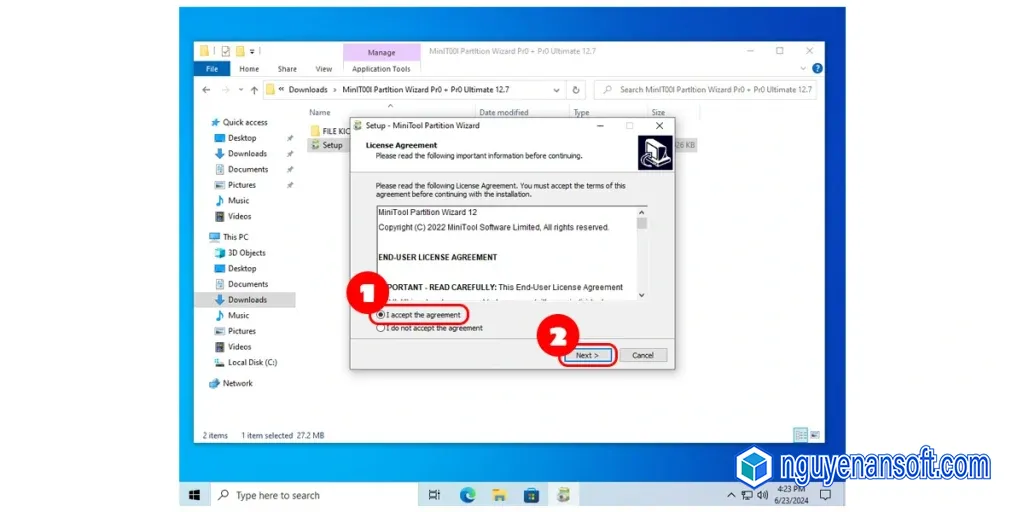Switch to the Application Tools tab

(381, 69)
